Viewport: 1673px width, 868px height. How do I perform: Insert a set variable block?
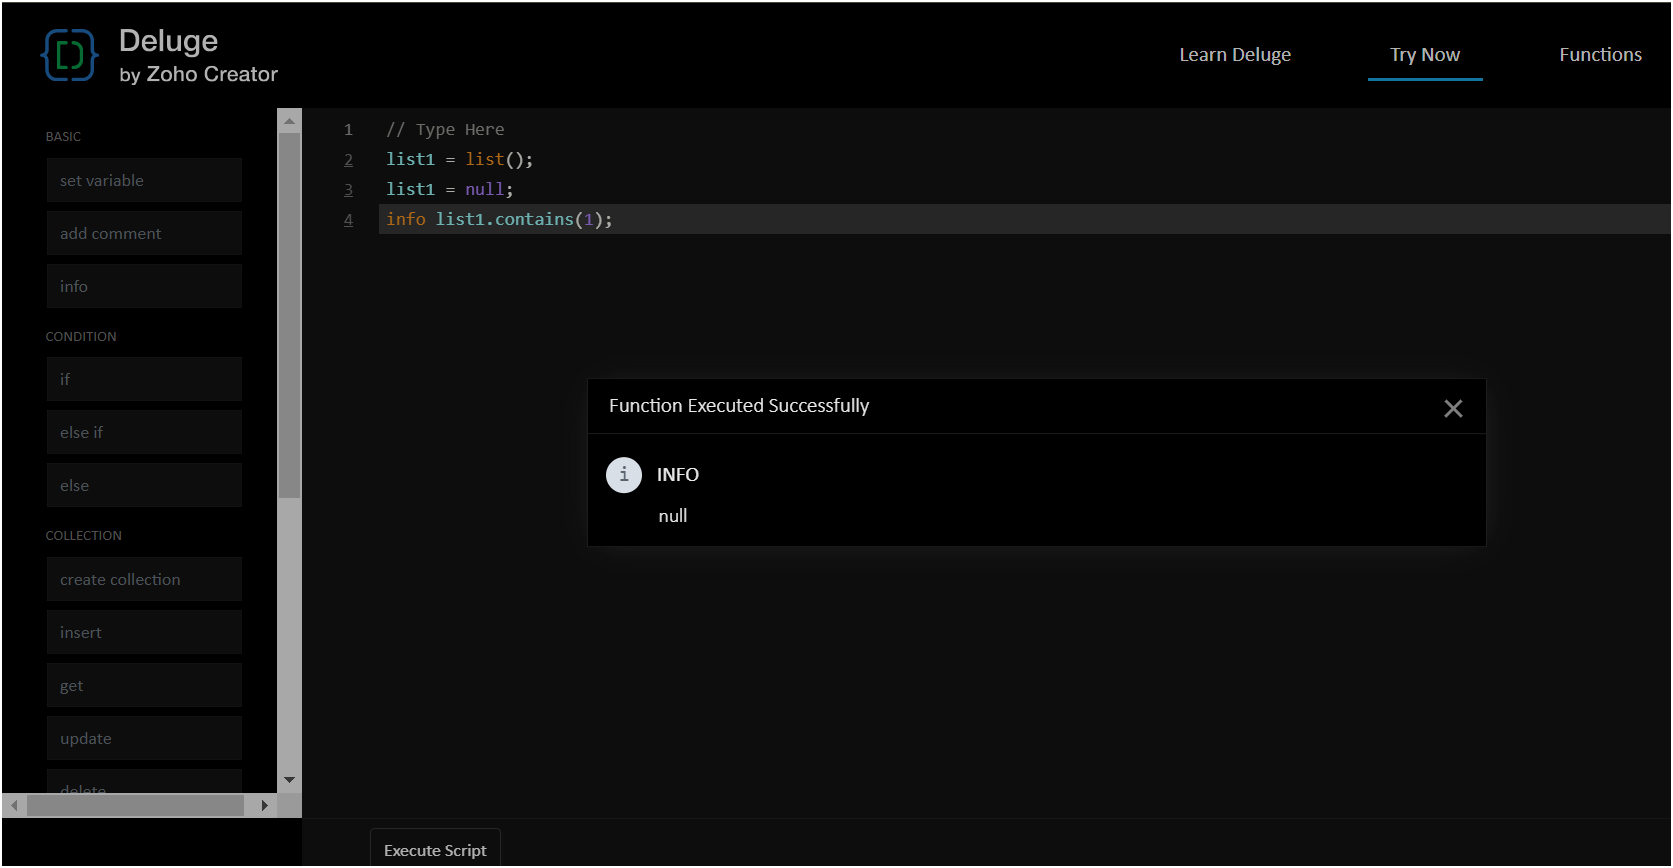click(144, 180)
